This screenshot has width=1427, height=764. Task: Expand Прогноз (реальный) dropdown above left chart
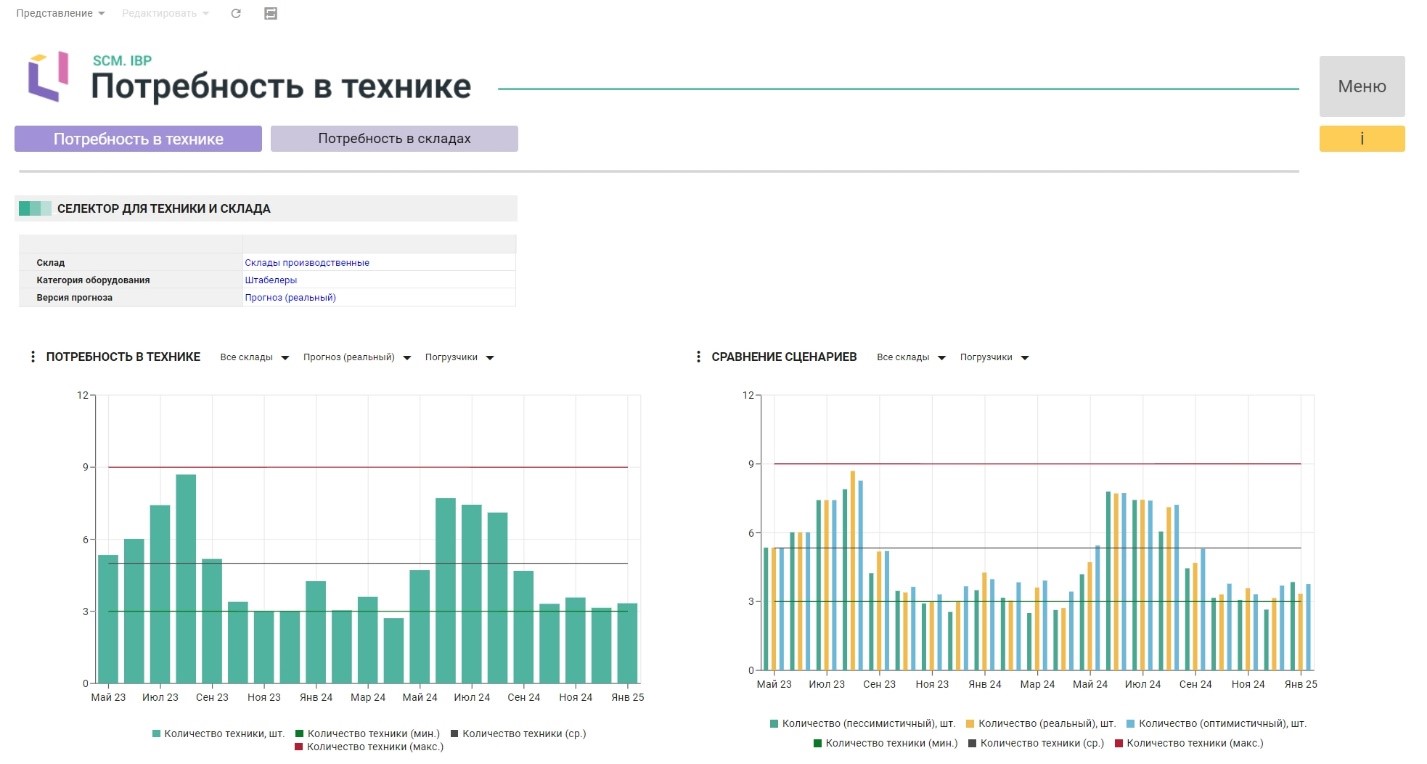(357, 357)
